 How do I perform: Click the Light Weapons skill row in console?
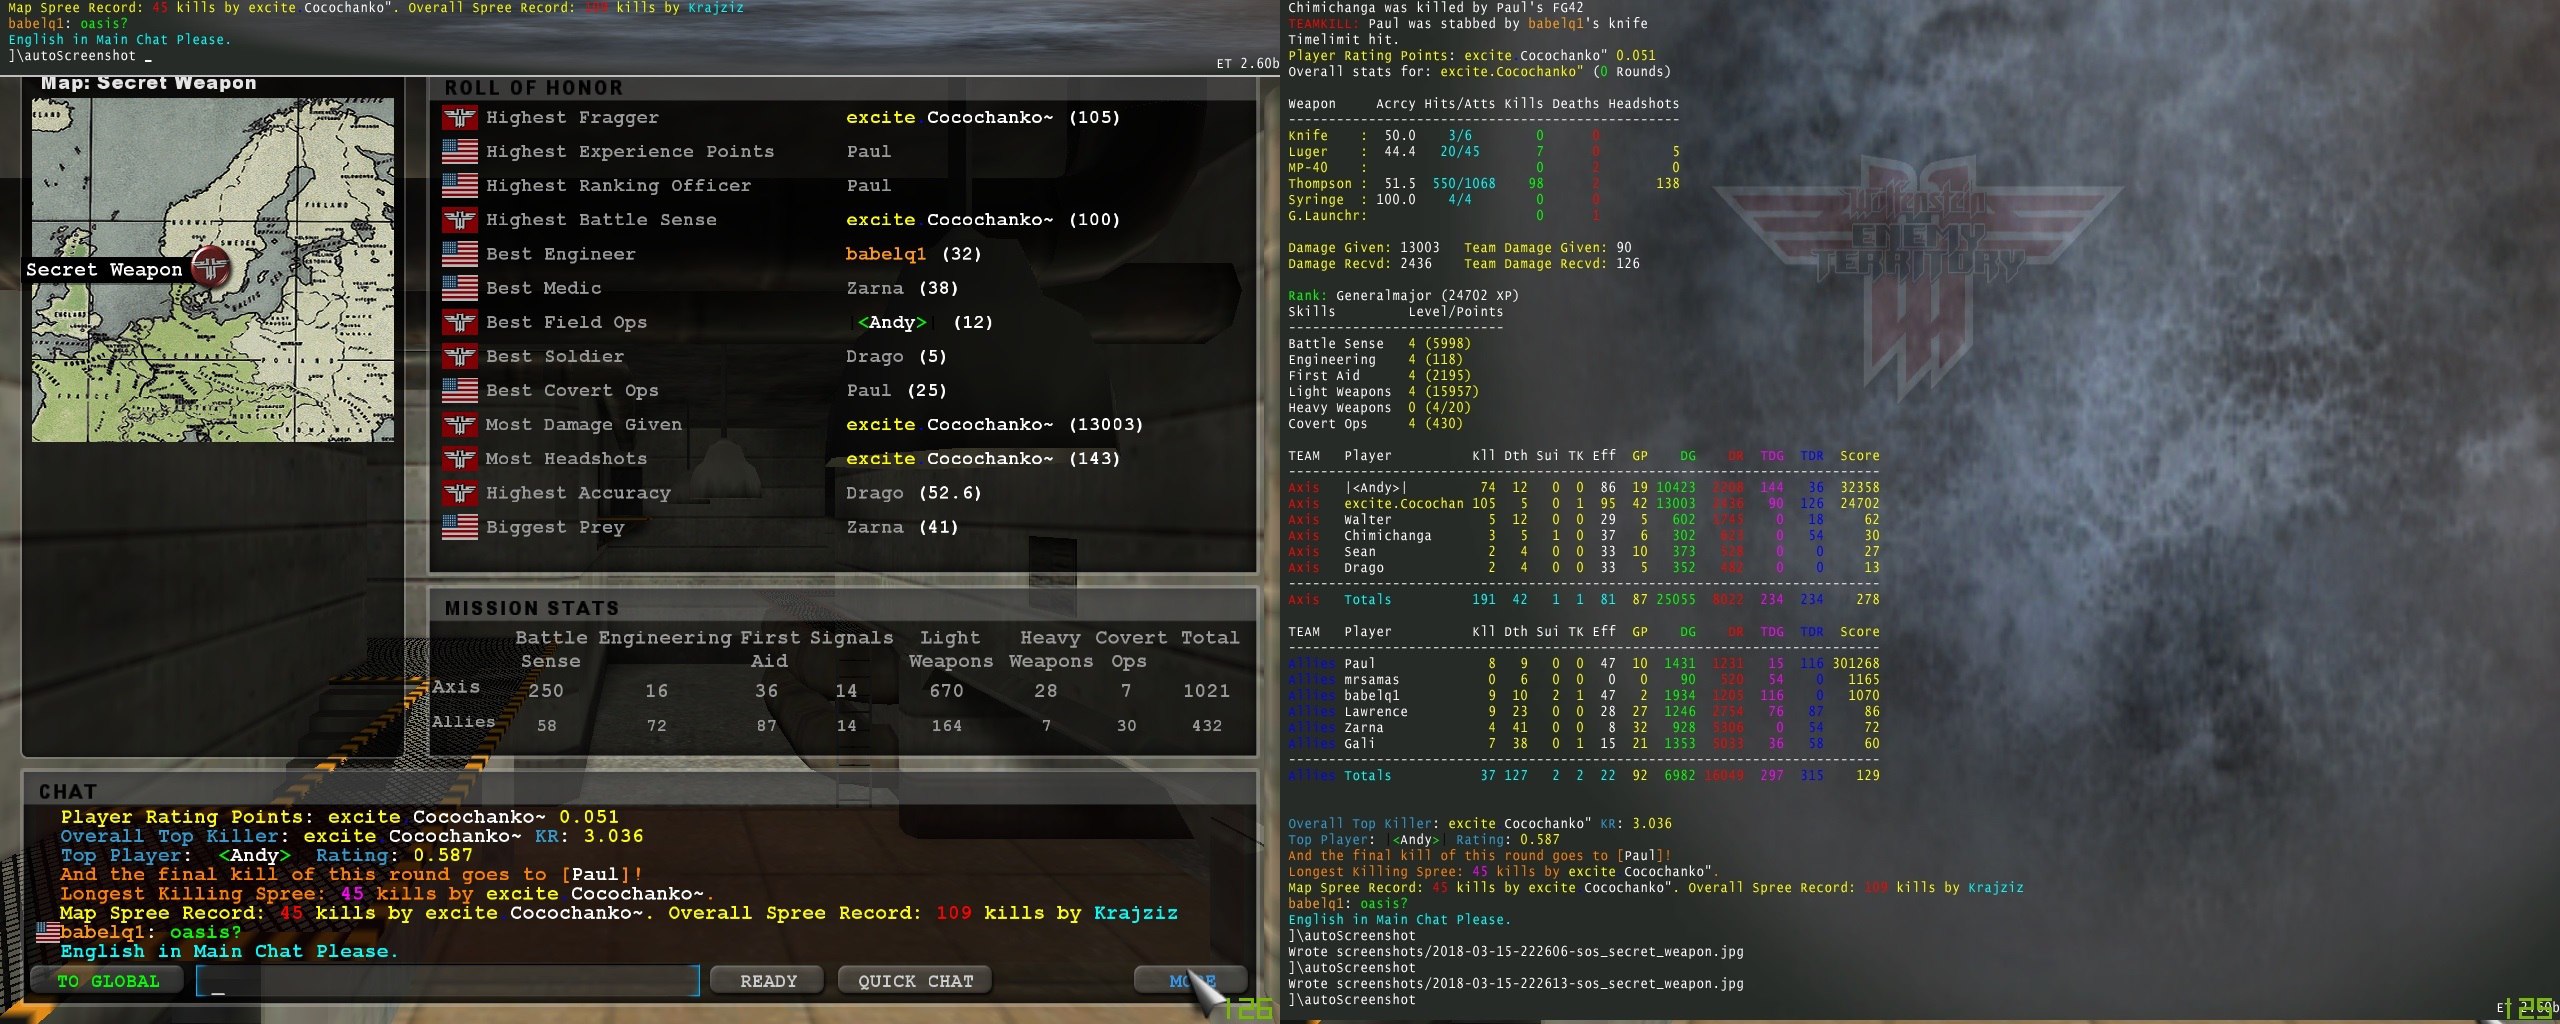click(1383, 392)
